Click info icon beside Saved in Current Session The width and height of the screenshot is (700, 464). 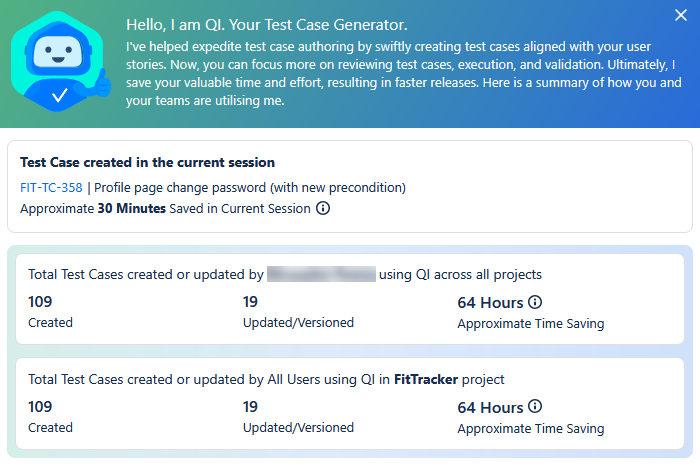323,209
